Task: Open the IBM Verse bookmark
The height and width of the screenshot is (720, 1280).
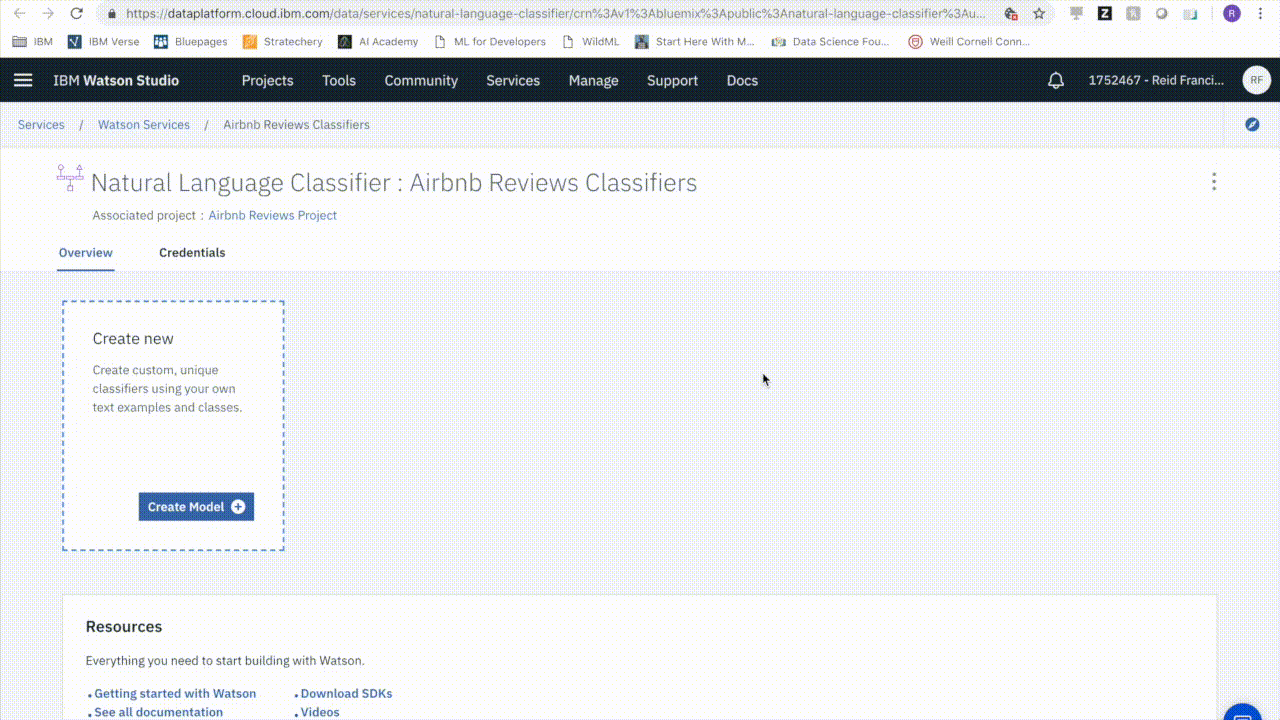Action: click(x=106, y=42)
